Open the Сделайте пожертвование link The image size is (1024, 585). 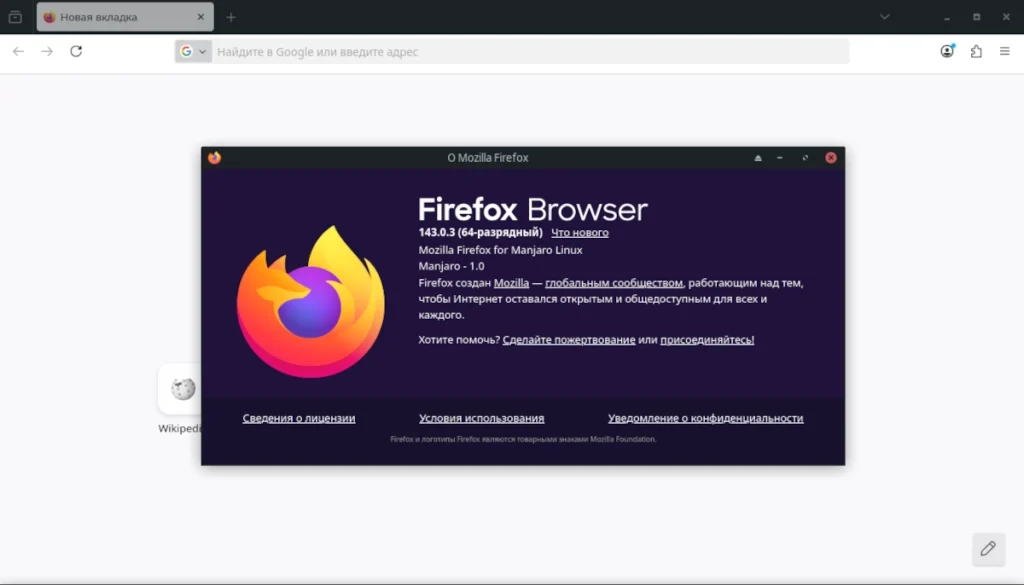[x=569, y=340]
